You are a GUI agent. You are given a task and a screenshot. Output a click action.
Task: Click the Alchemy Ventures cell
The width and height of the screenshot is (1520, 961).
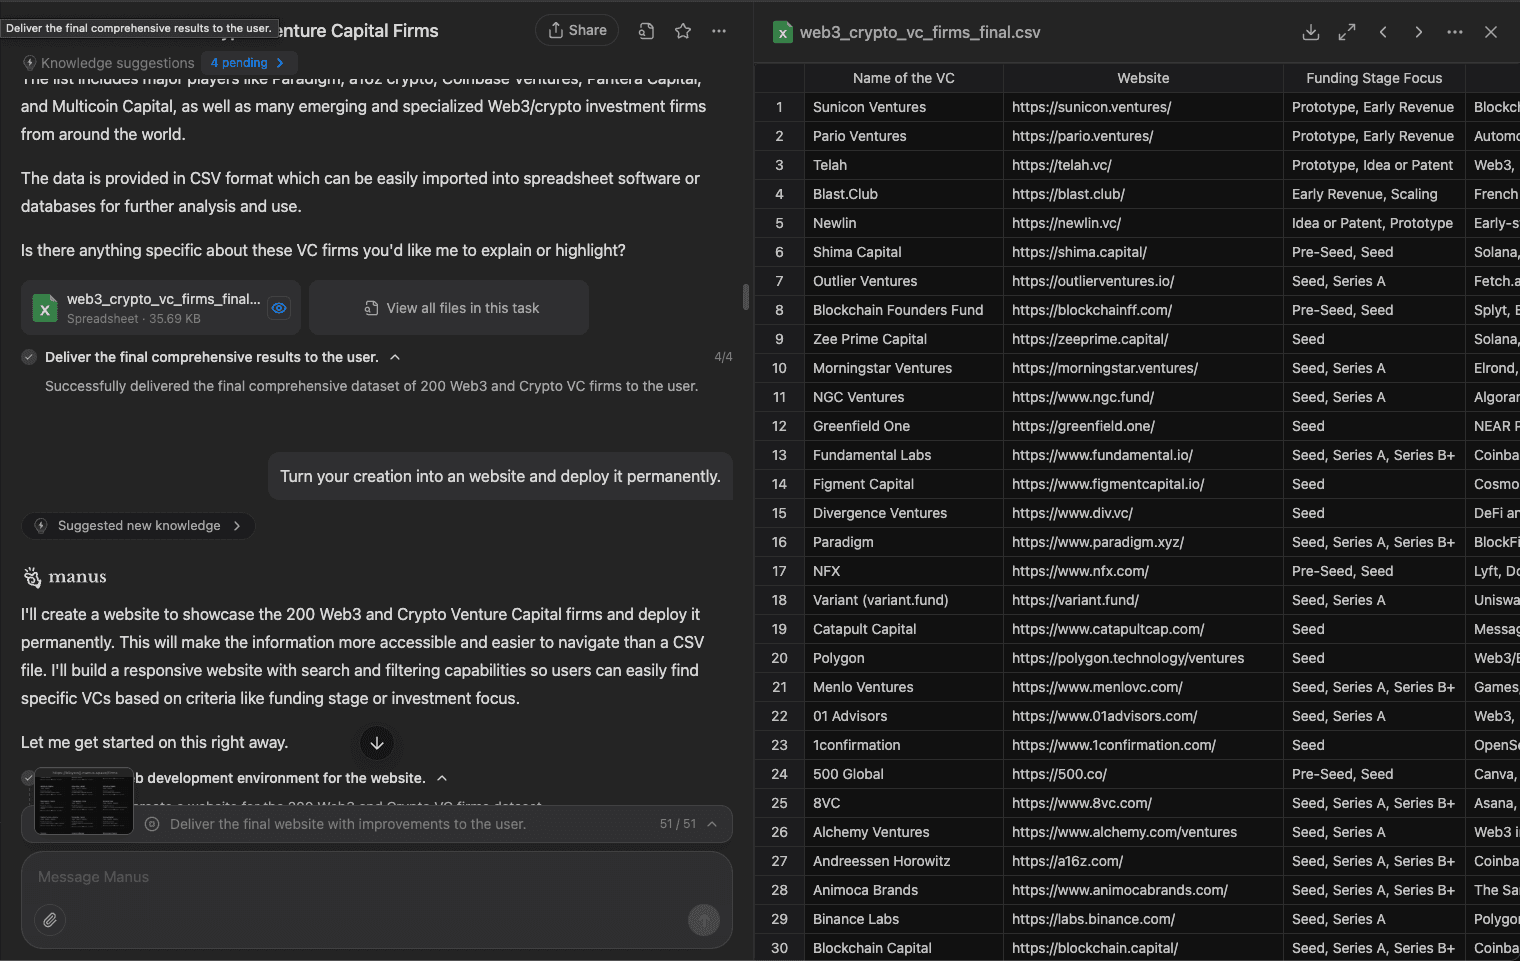(x=903, y=832)
